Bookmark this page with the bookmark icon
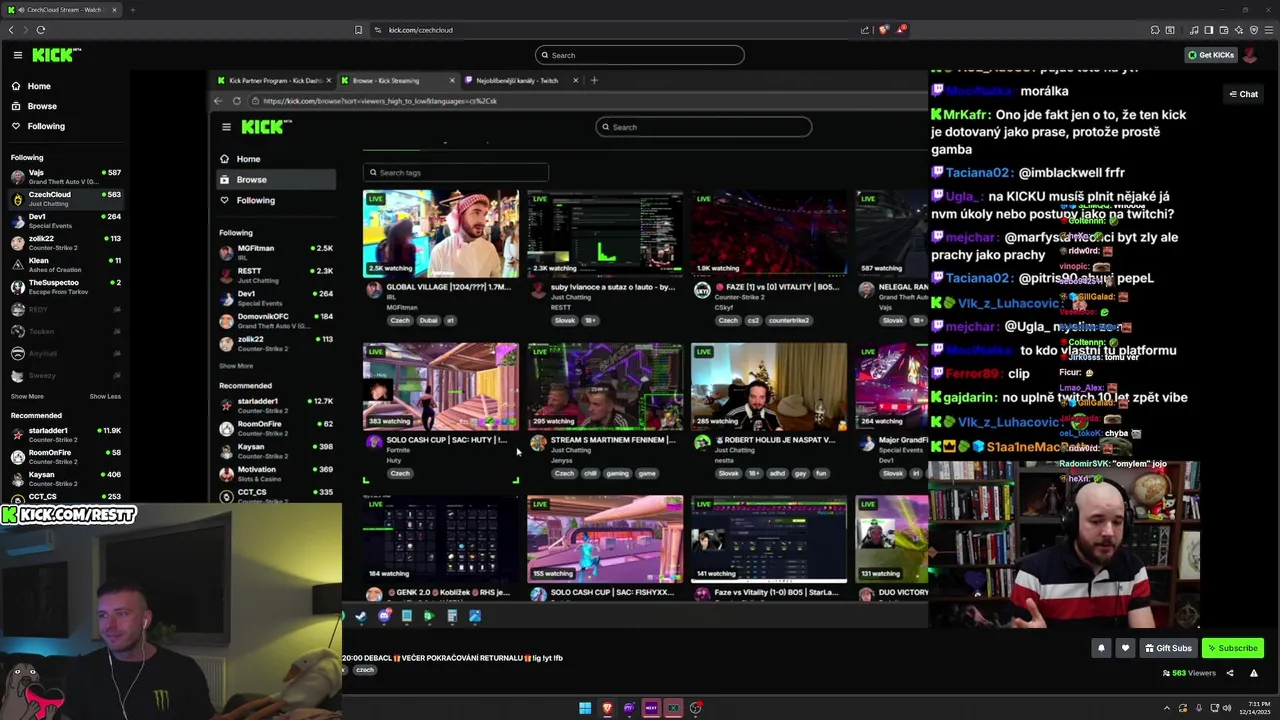 pos(358,30)
